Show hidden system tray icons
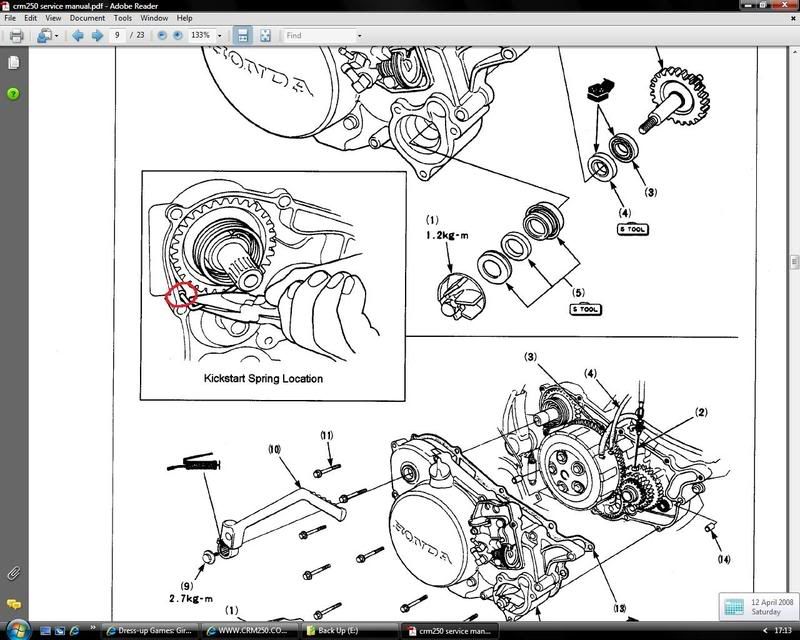Image resolution: width=800 pixels, height=640 pixels. (x=764, y=631)
